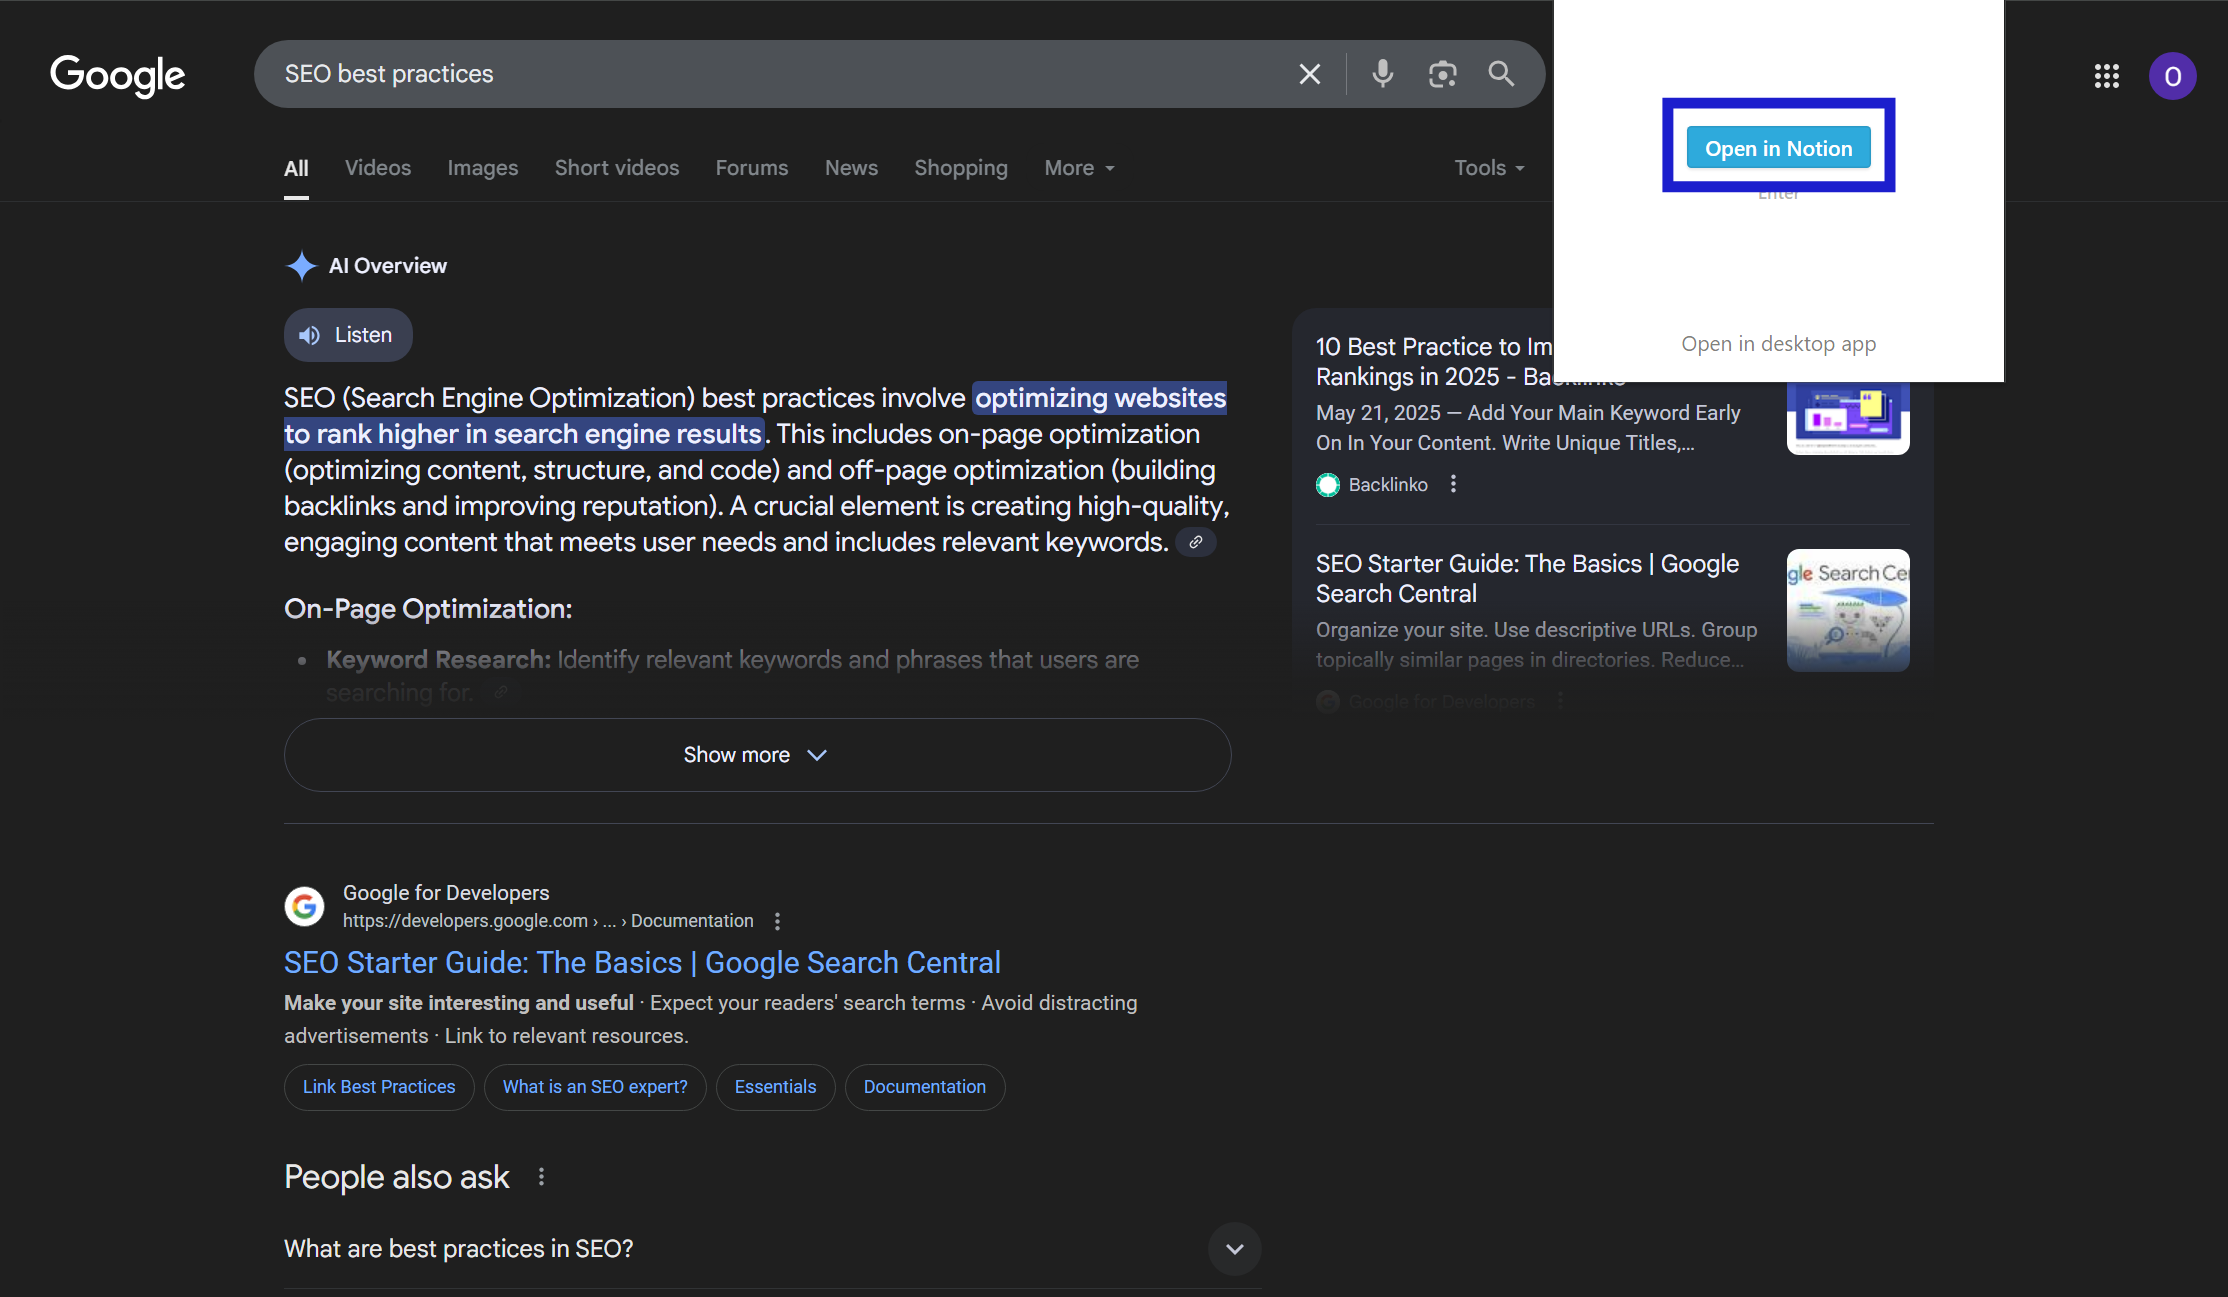Clear the search query with the X icon
The width and height of the screenshot is (2228, 1297).
[x=1309, y=73]
